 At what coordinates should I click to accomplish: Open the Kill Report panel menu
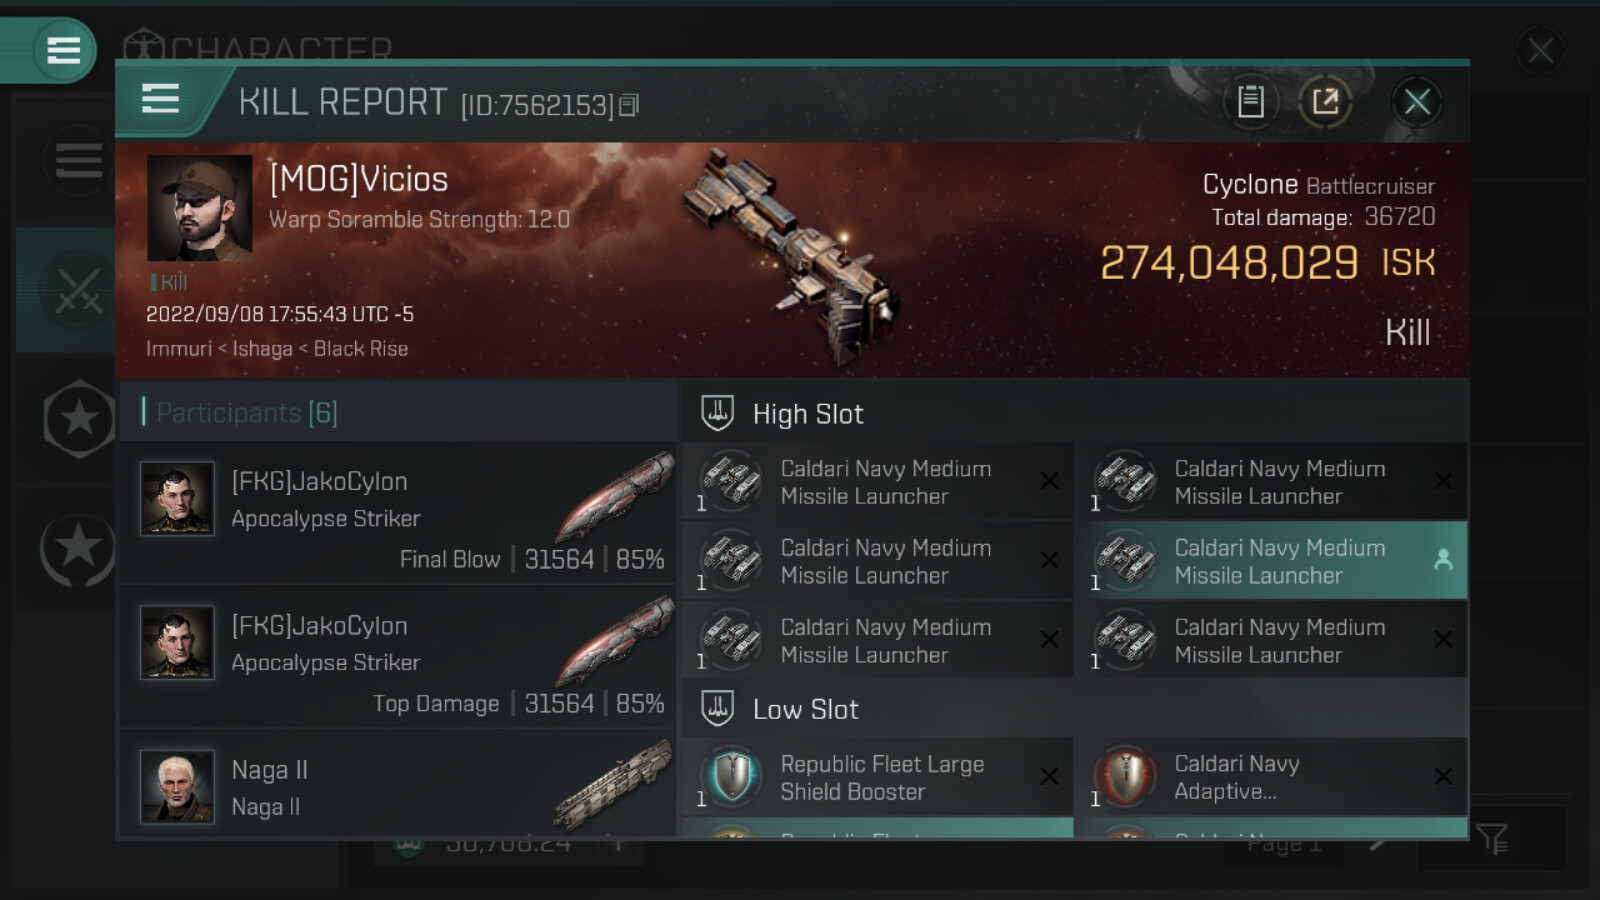(161, 99)
